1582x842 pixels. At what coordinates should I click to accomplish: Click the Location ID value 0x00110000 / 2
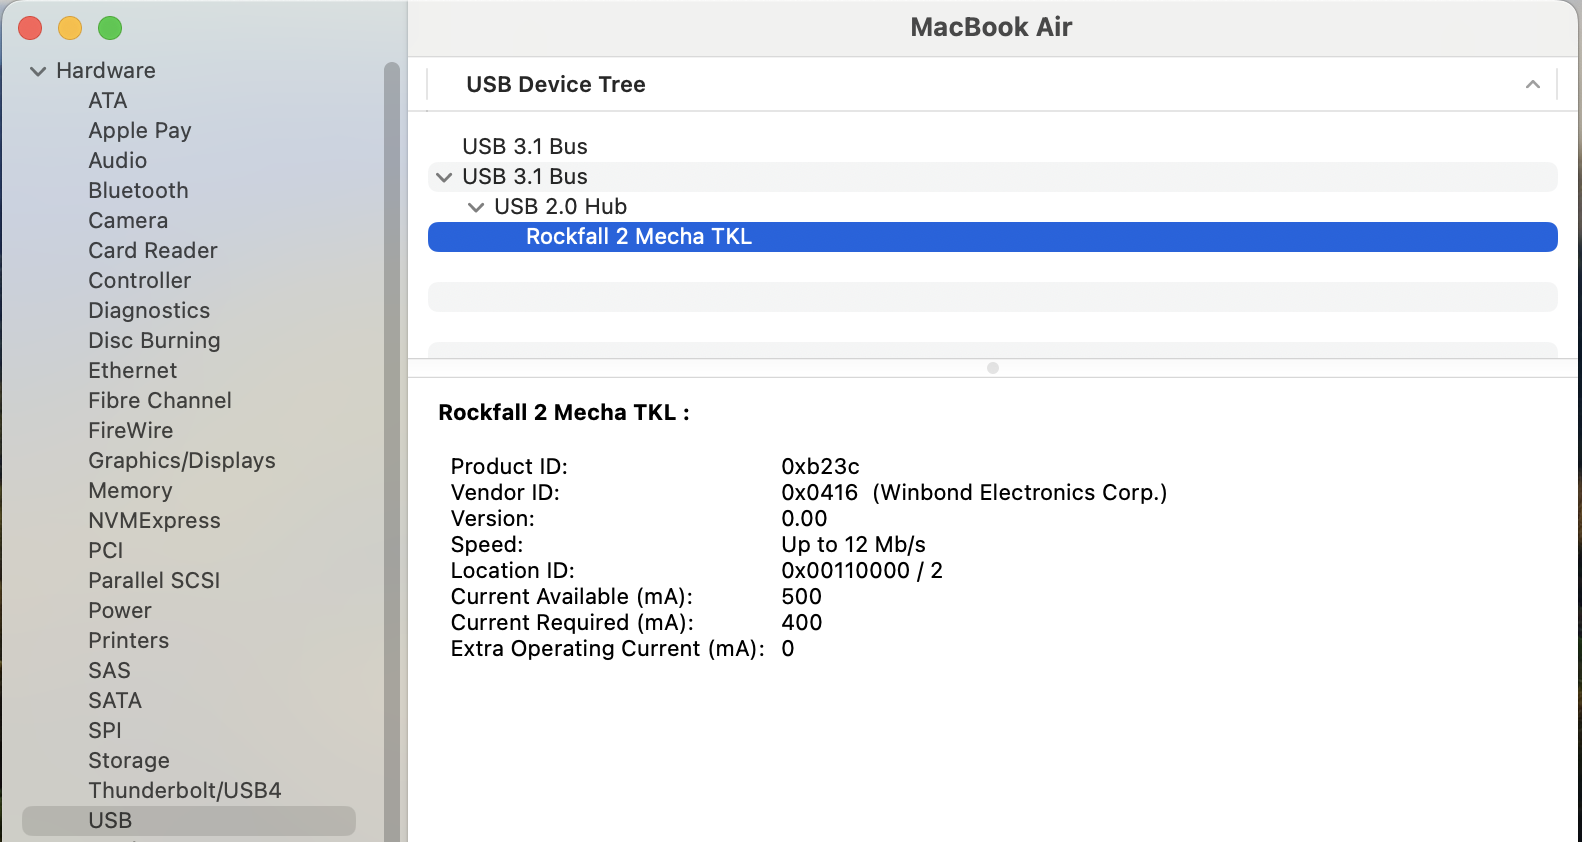[862, 571]
